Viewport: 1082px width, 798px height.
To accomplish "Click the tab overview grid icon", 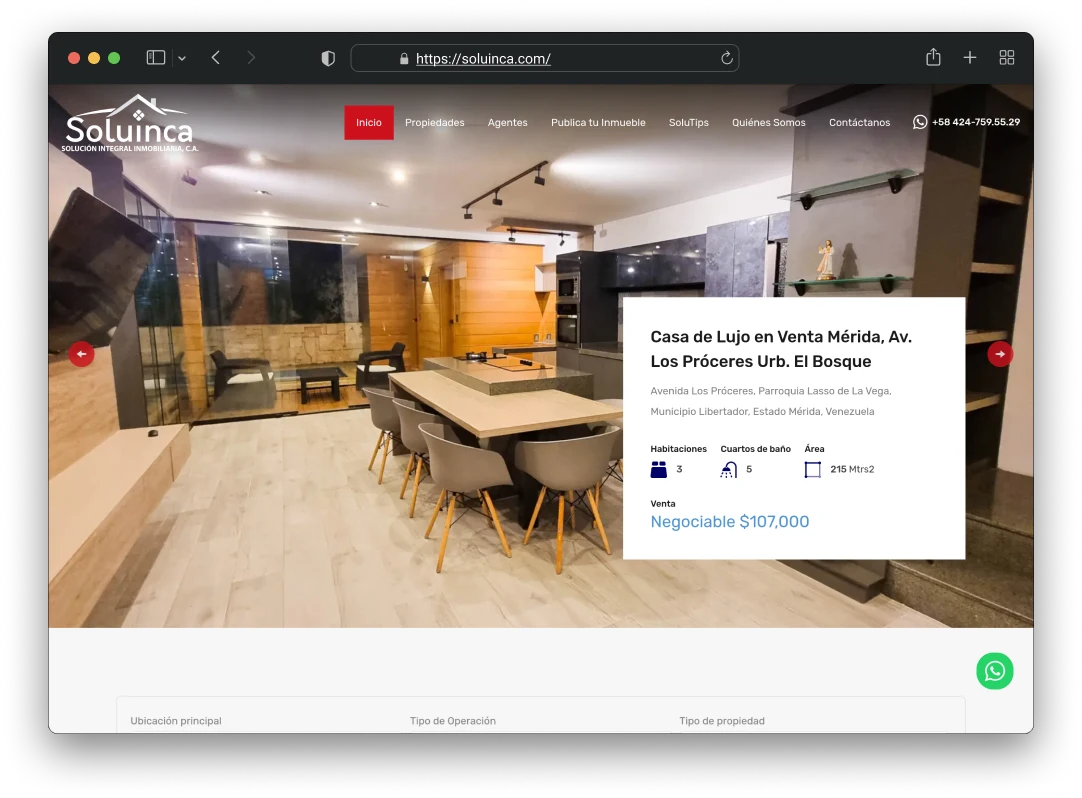I will click(1006, 57).
